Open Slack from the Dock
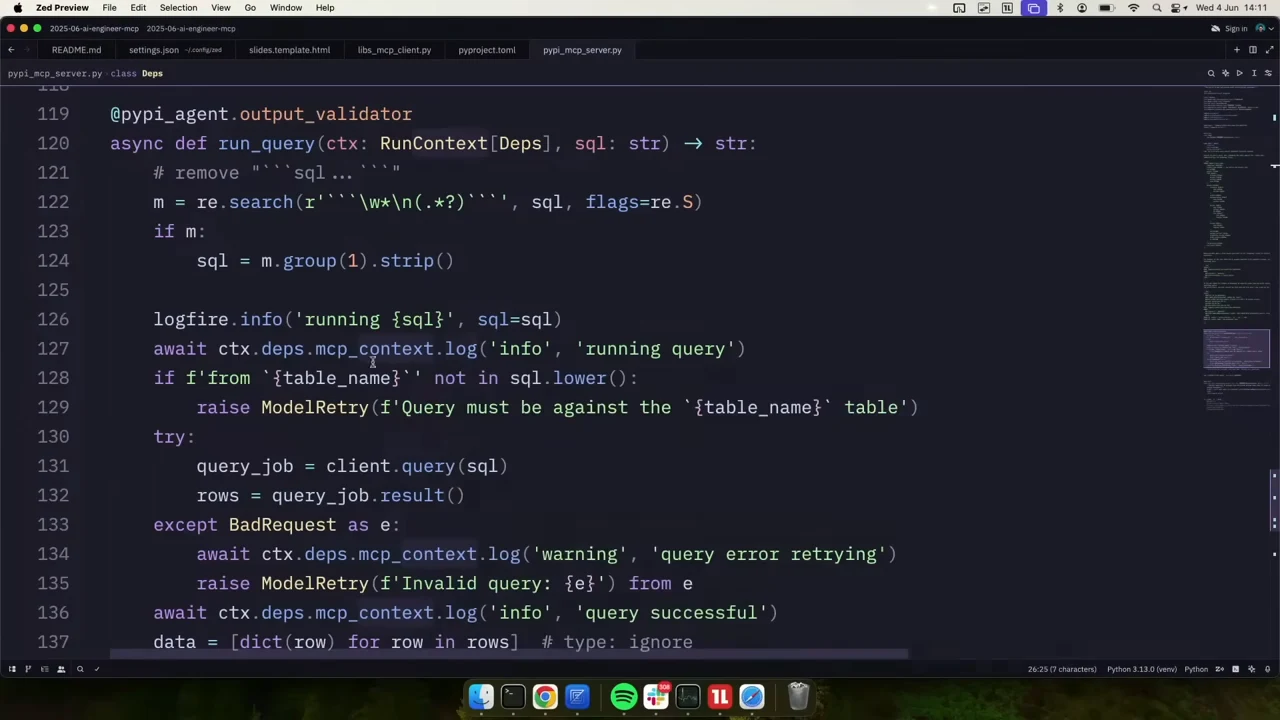1280x720 pixels. tap(656, 696)
